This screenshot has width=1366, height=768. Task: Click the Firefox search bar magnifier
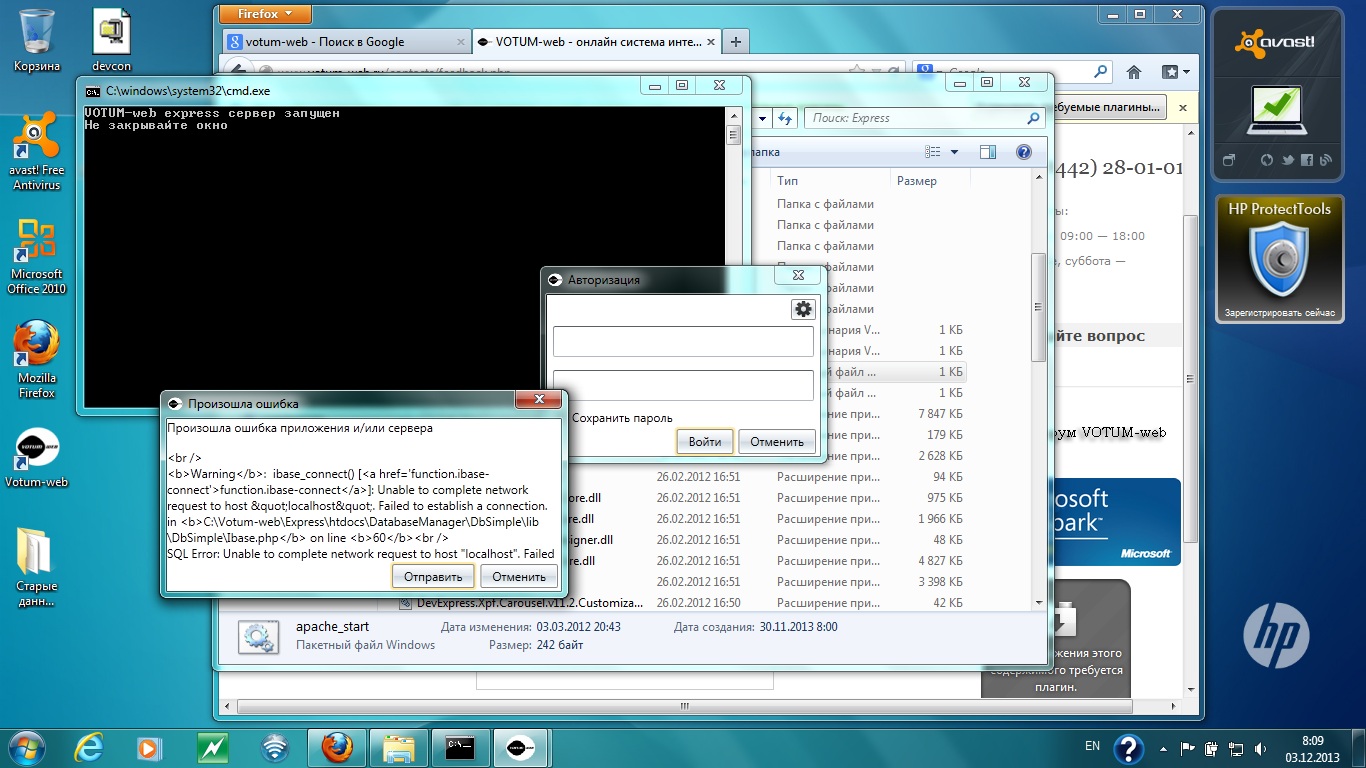[1100, 72]
